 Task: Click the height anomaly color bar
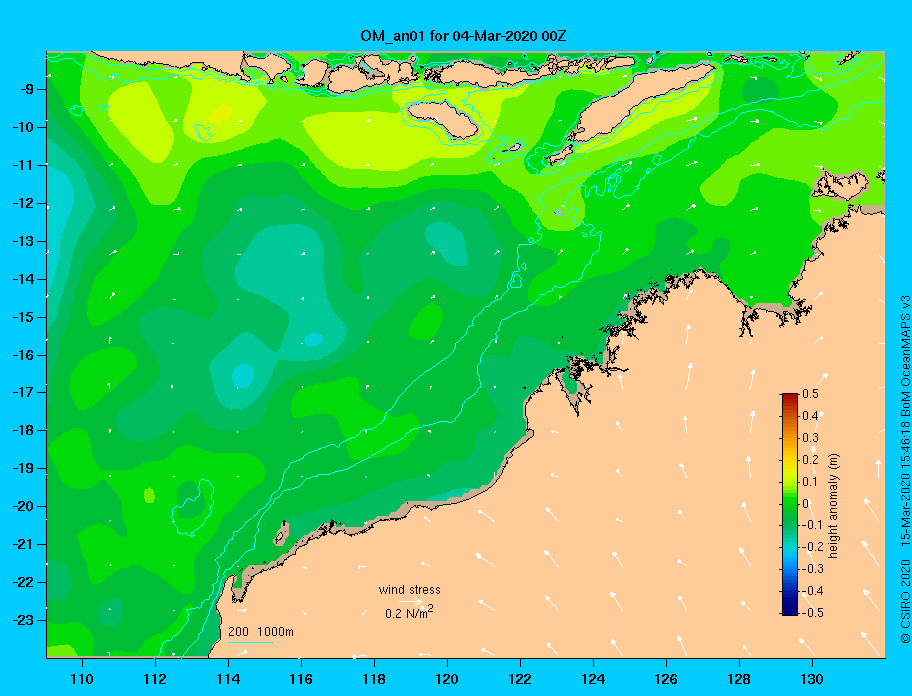pyautogui.click(x=790, y=504)
